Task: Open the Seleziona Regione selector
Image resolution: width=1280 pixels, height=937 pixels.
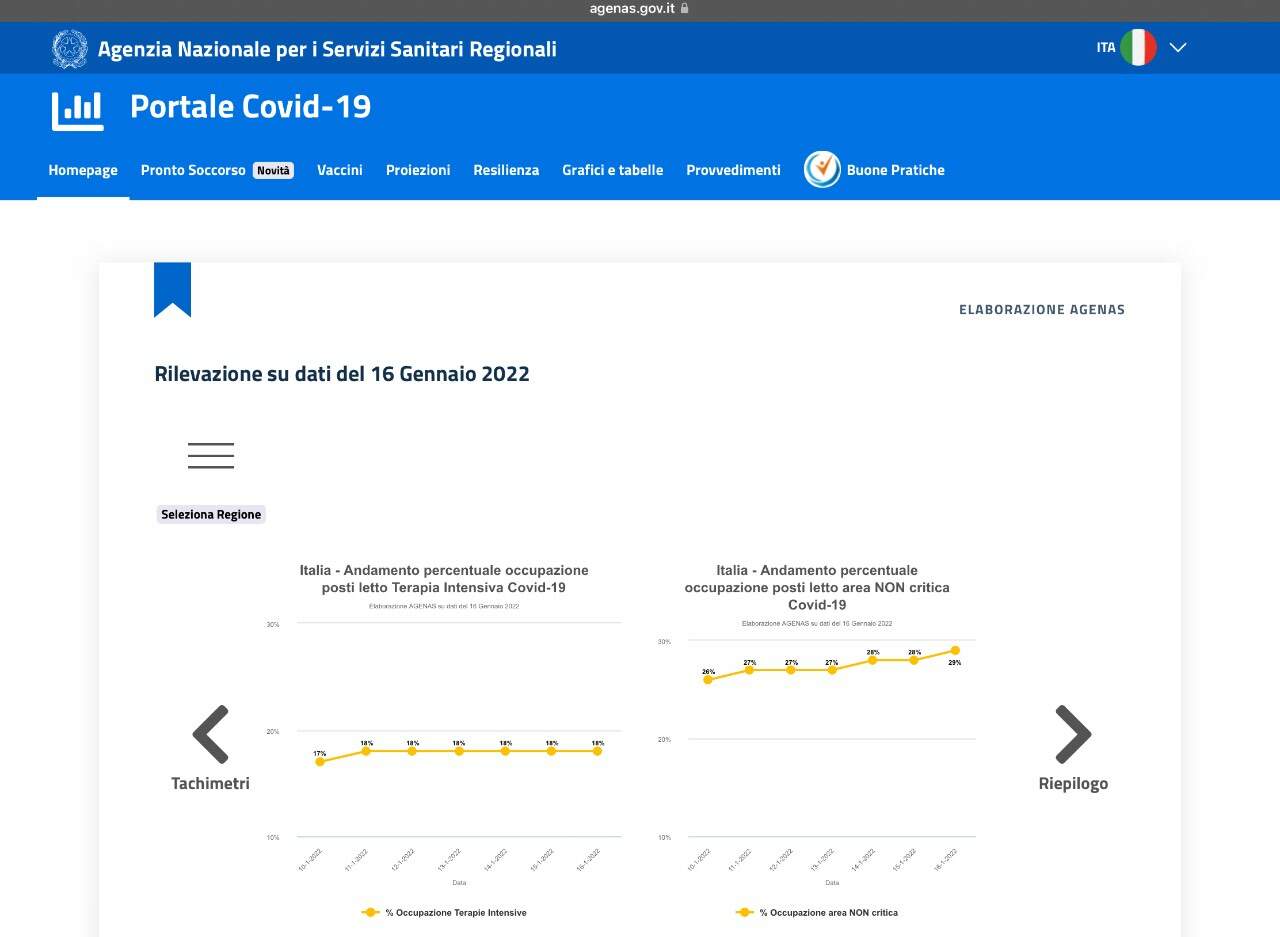Action: click(x=211, y=514)
